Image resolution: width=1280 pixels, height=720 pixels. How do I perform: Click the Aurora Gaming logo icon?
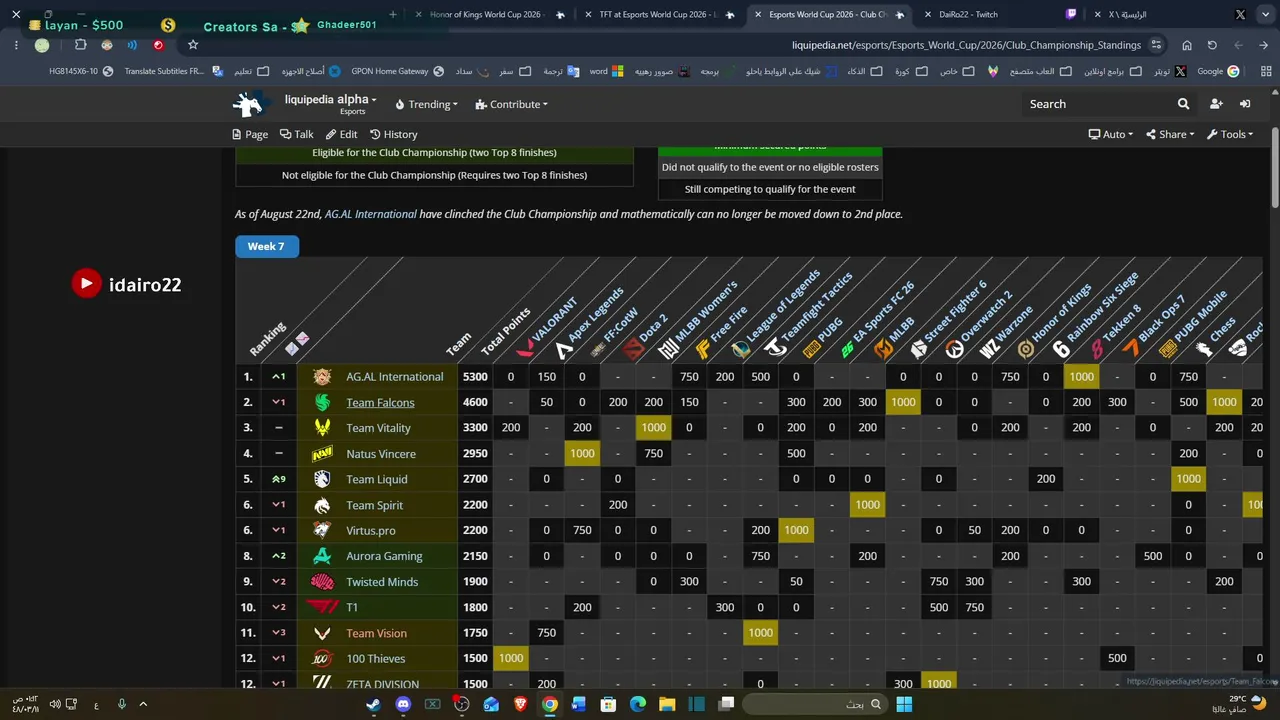click(x=322, y=556)
